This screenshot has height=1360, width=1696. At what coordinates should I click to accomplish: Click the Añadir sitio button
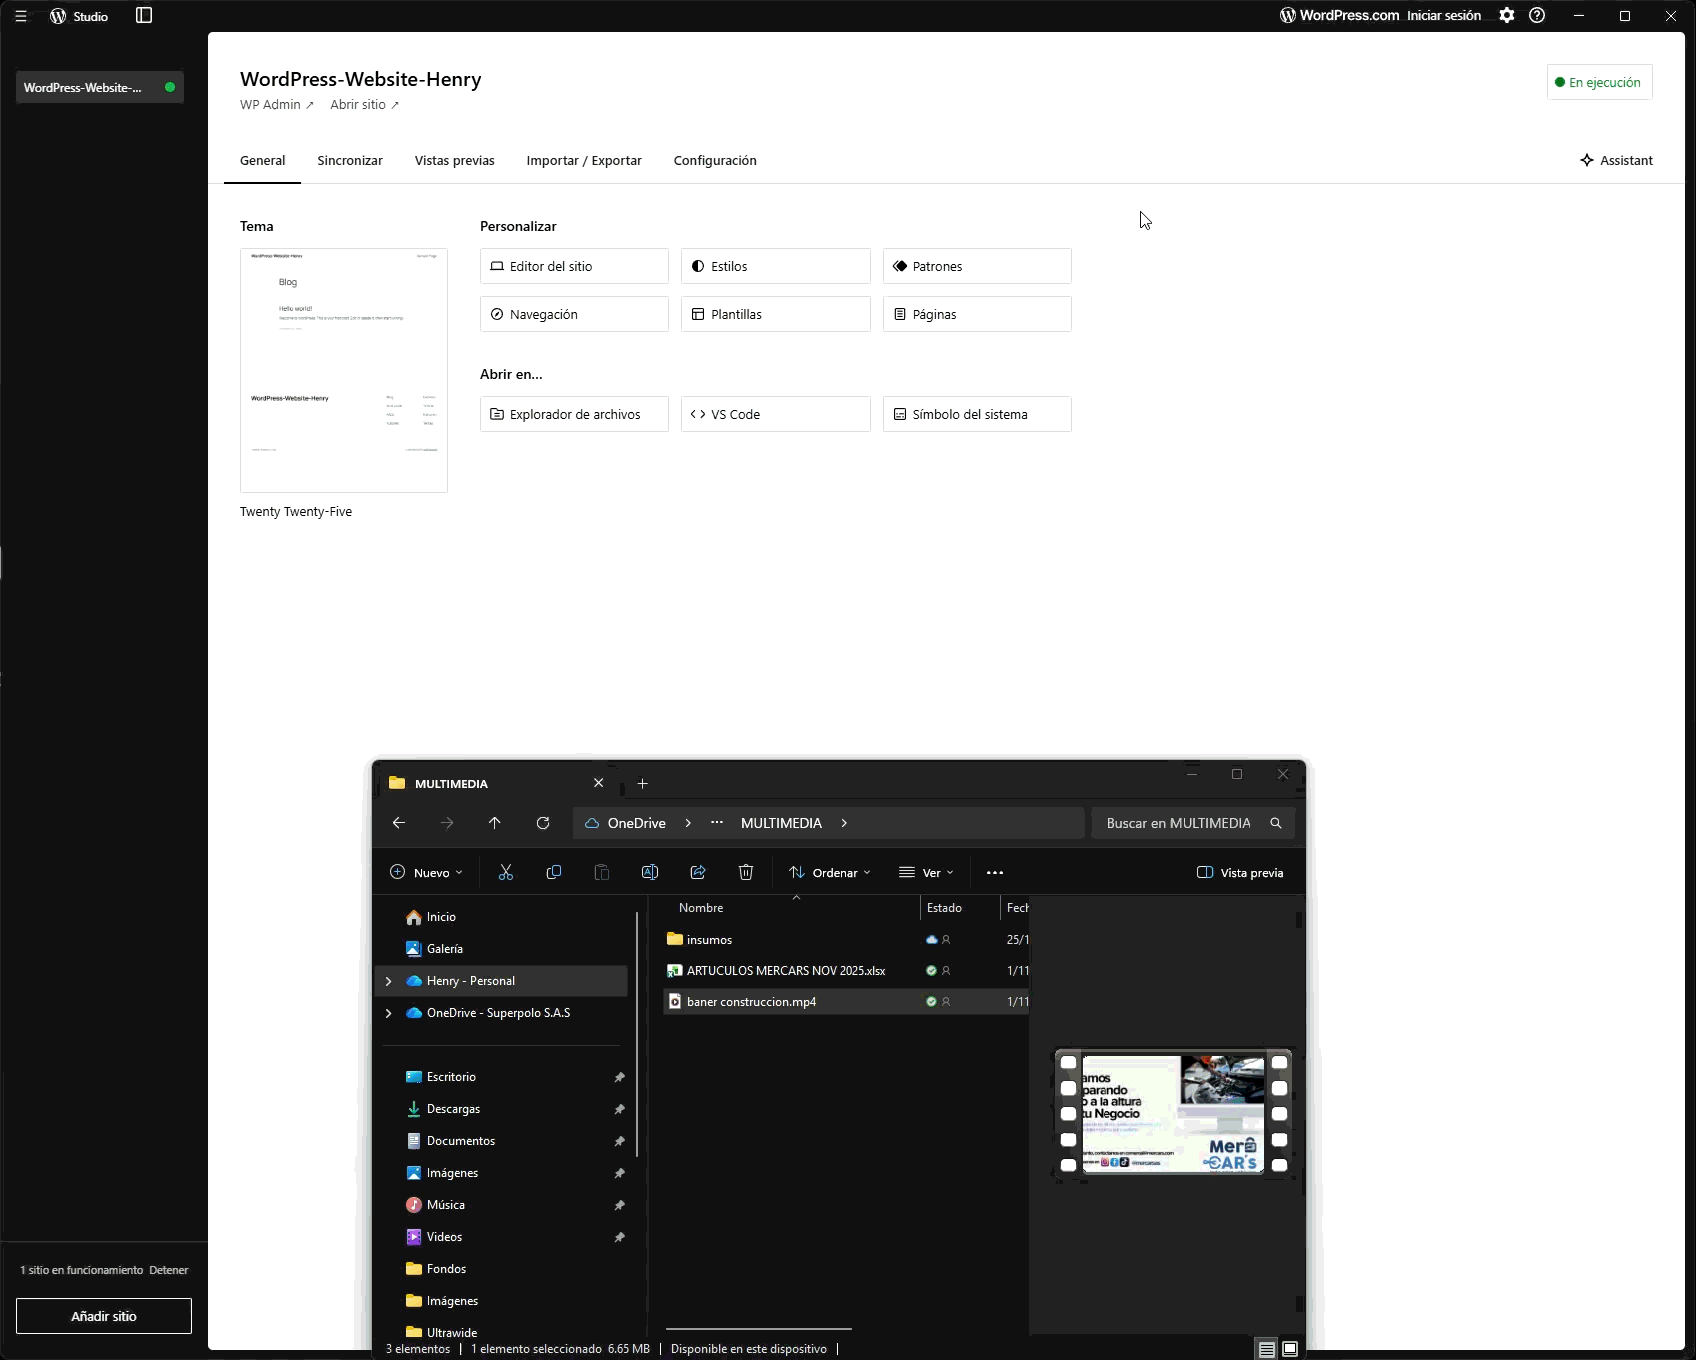pos(104,1316)
